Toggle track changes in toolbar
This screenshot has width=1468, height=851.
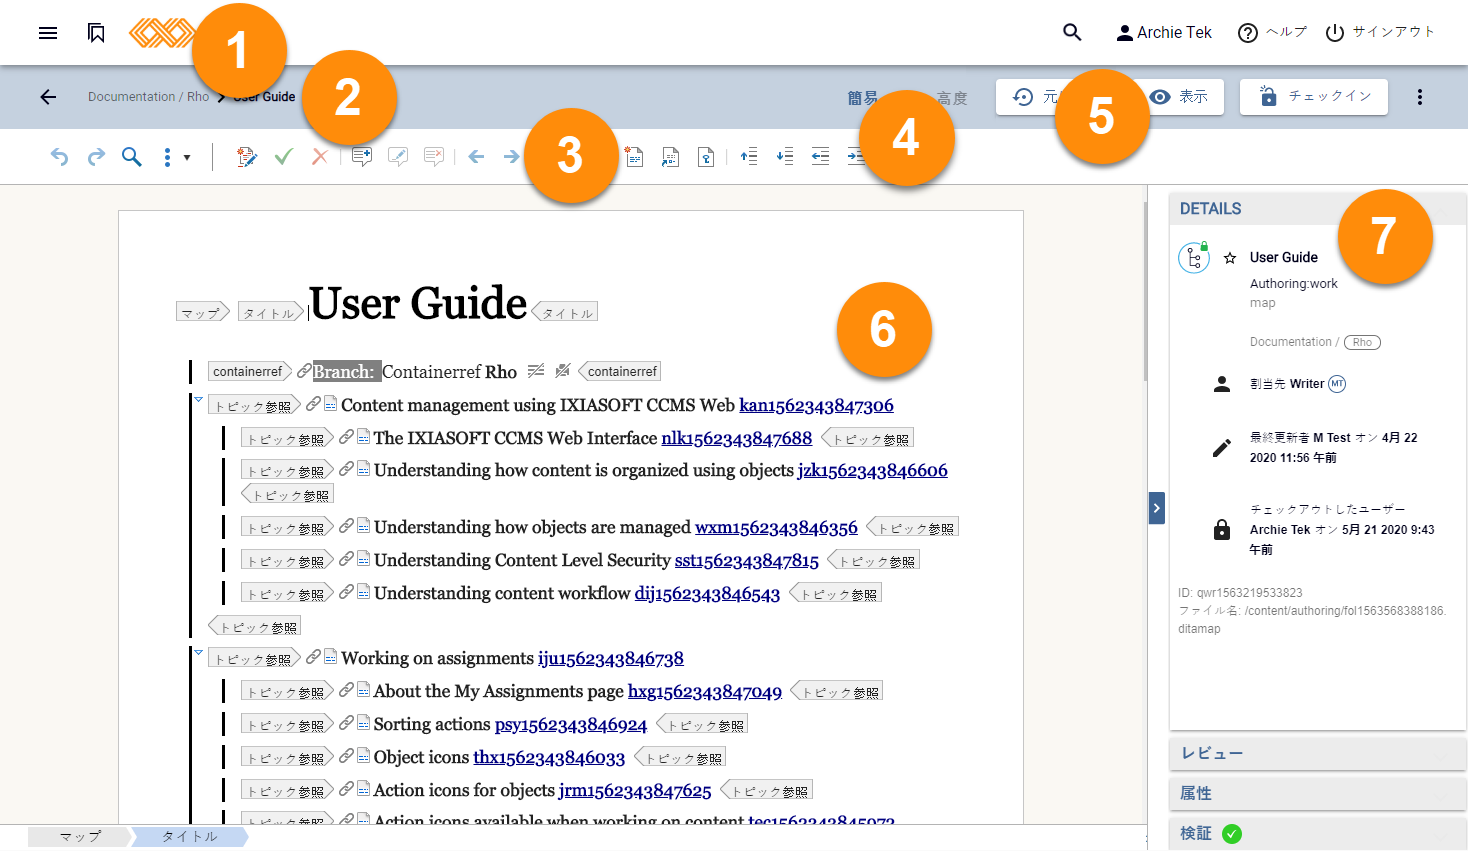click(246, 157)
